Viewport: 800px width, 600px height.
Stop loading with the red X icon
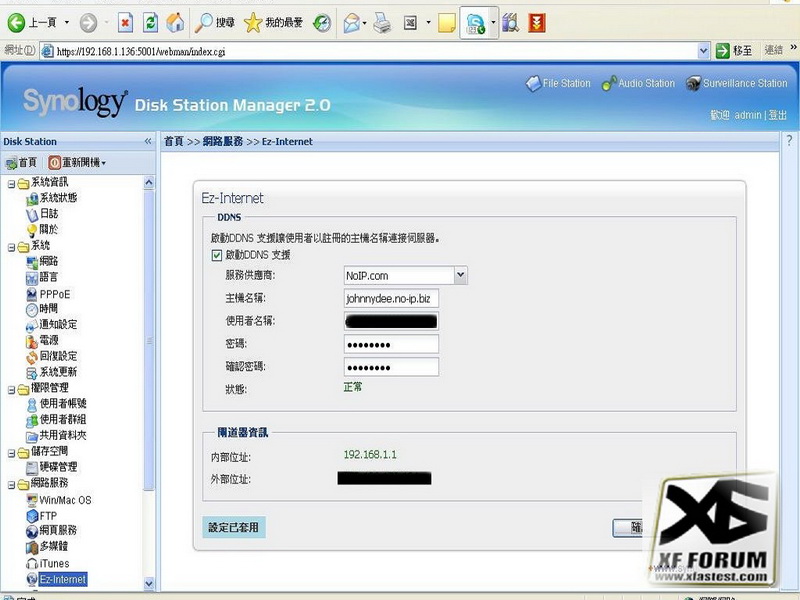click(125, 22)
